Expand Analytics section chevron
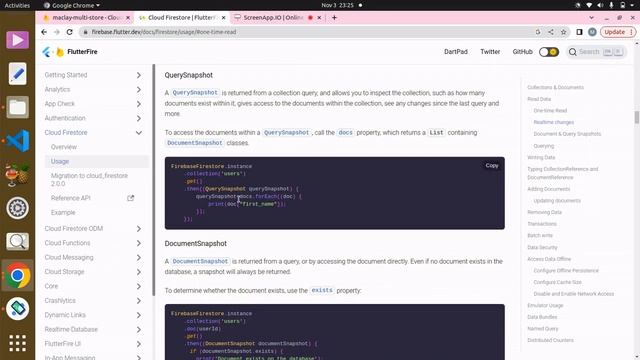 coord(139,89)
